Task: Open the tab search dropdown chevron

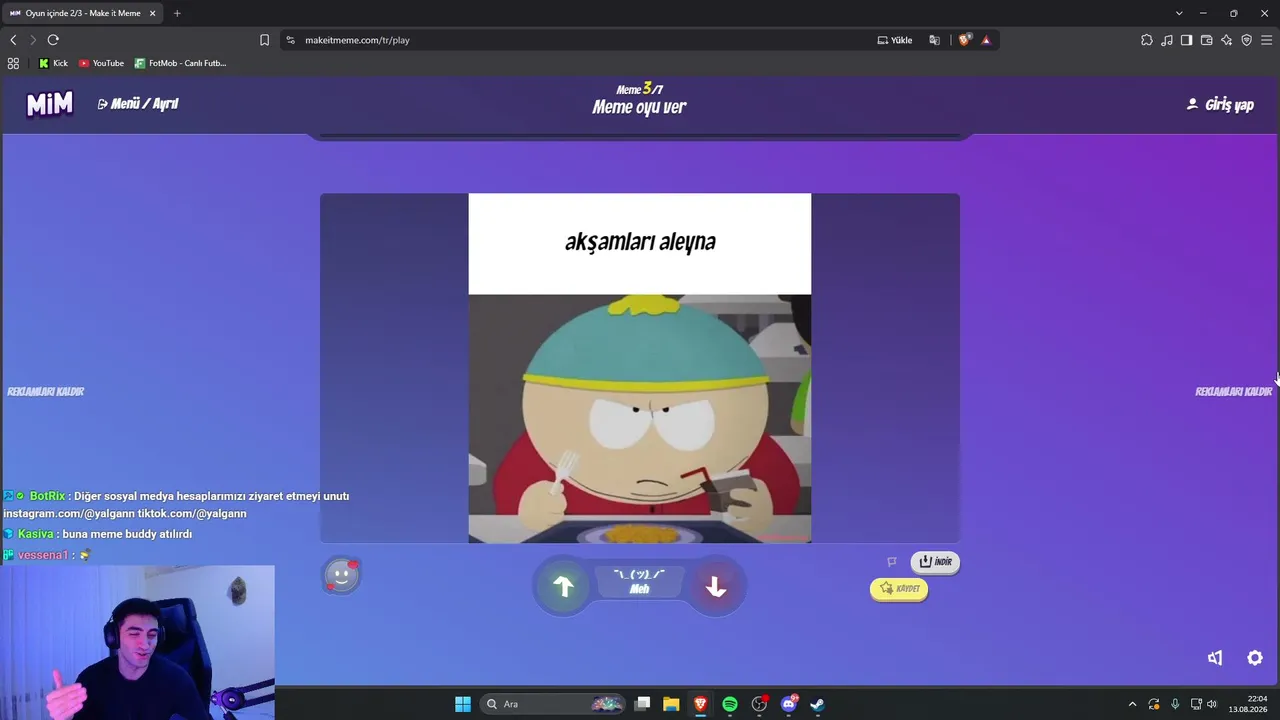Action: [1179, 13]
